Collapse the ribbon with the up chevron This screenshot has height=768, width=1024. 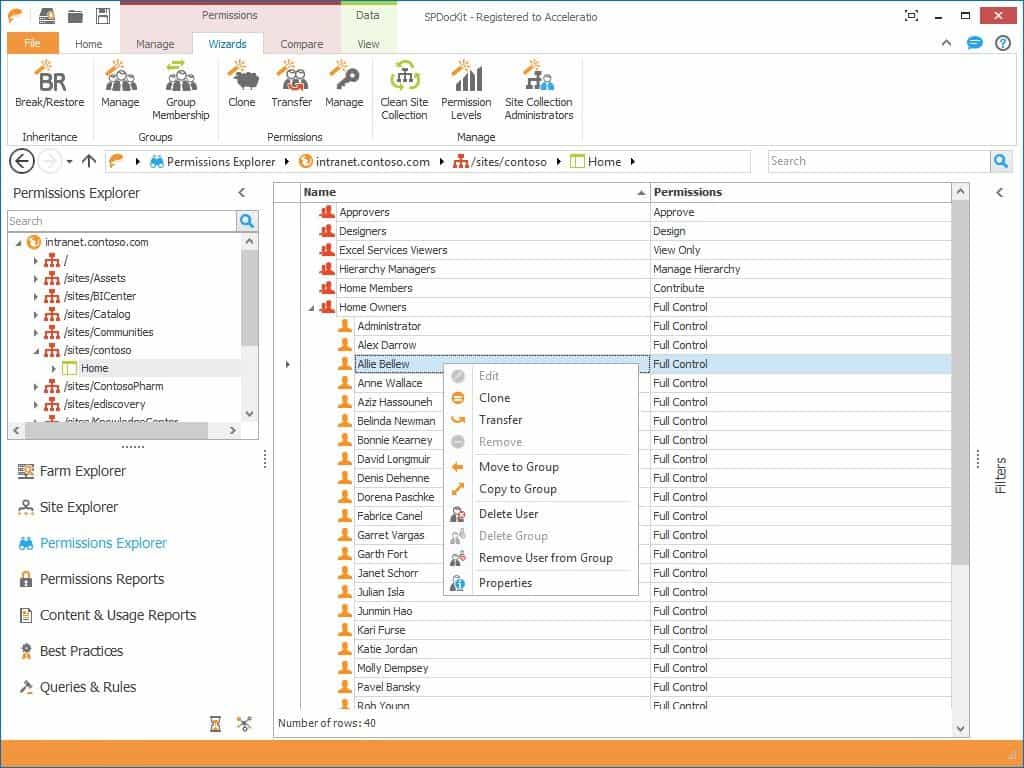[946, 44]
